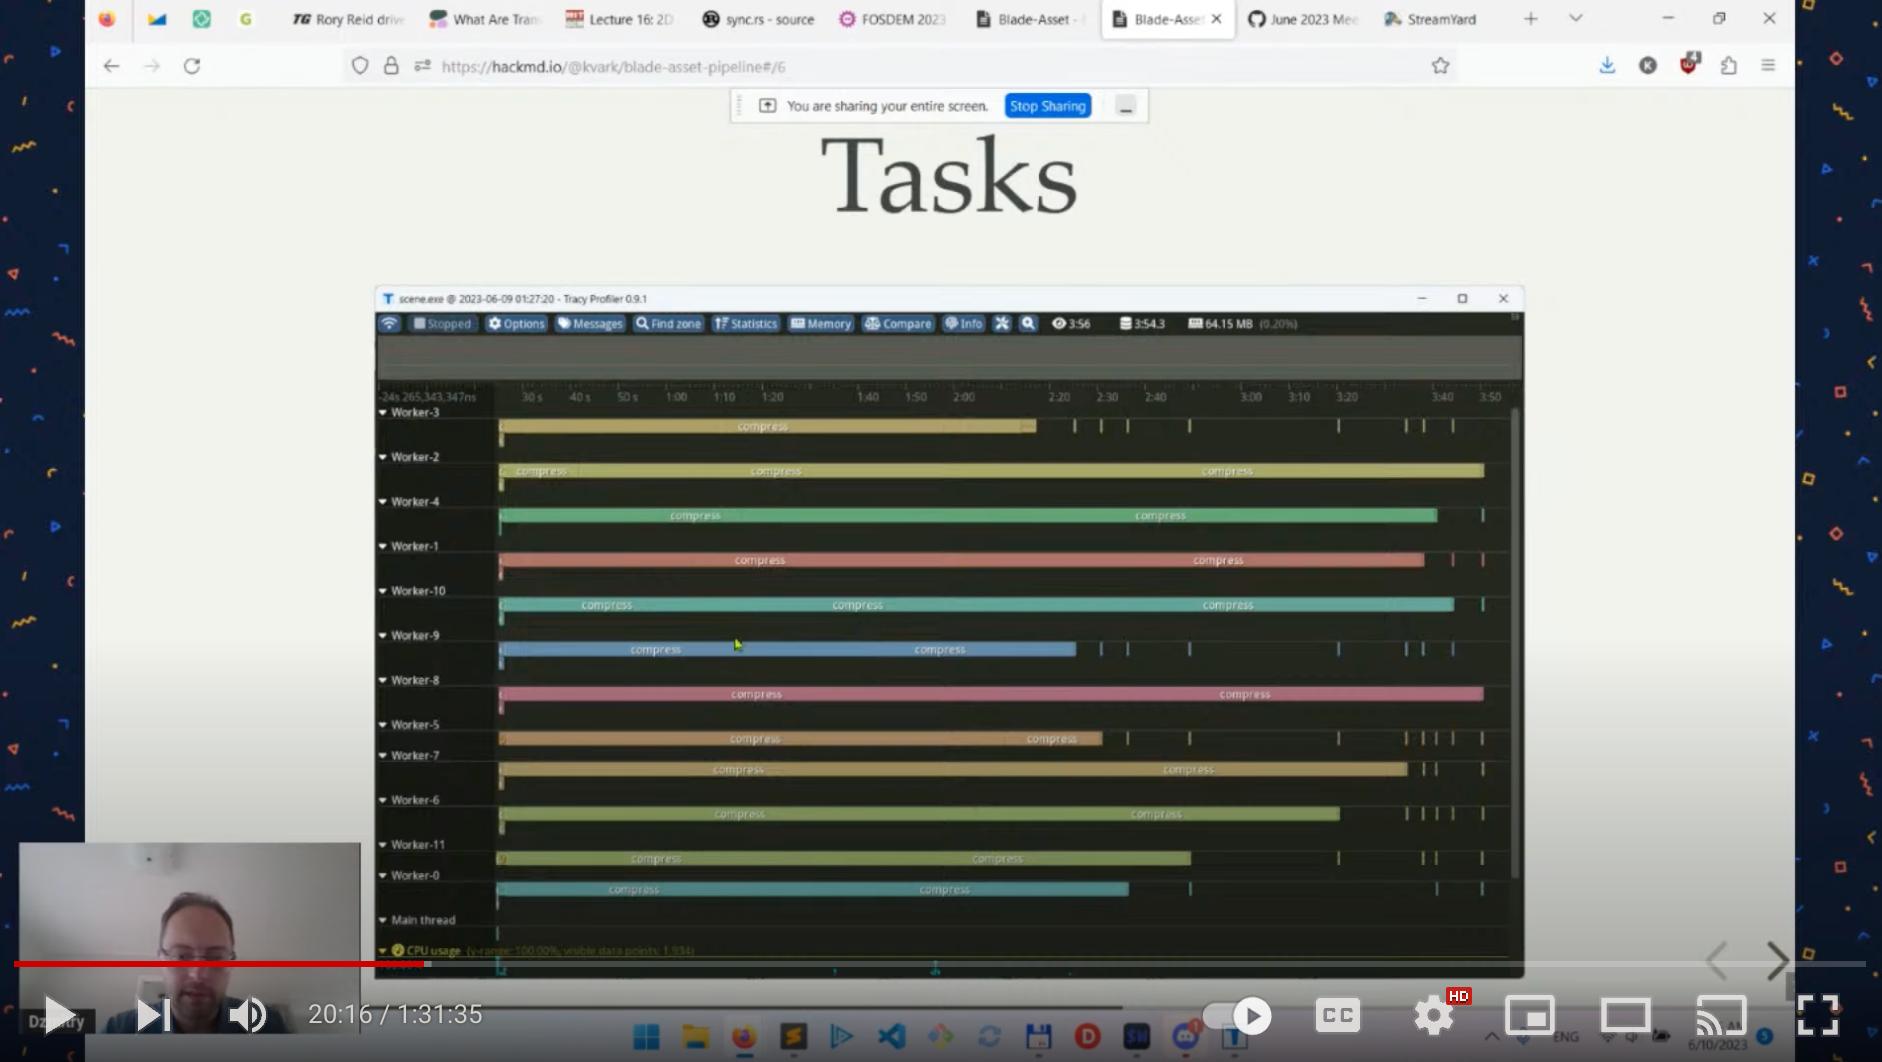Select Worker-9 blue compress zone

click(787, 650)
